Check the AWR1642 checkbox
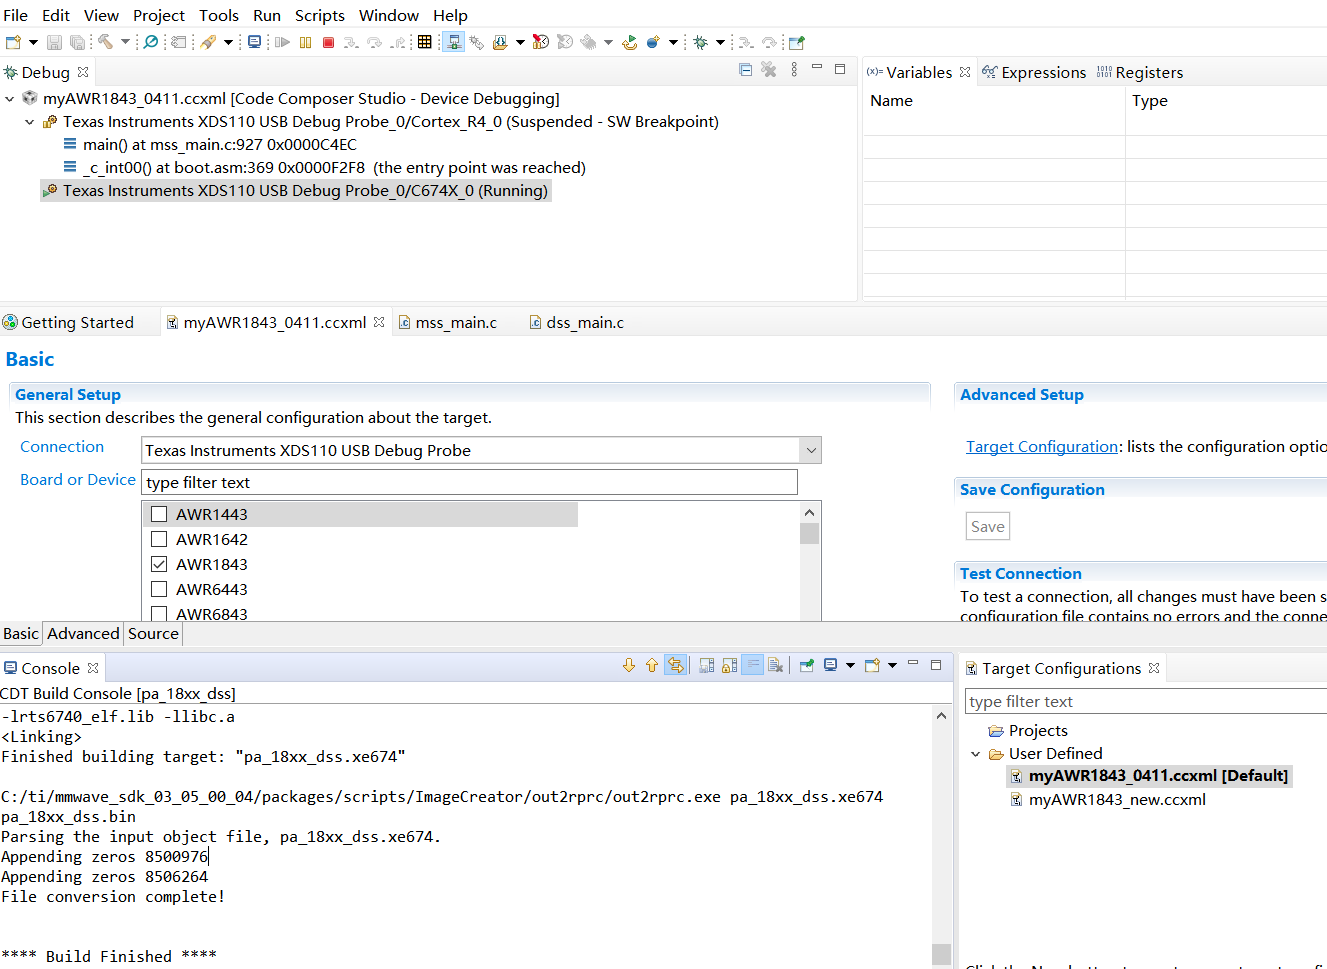This screenshot has width=1327, height=969. click(159, 539)
